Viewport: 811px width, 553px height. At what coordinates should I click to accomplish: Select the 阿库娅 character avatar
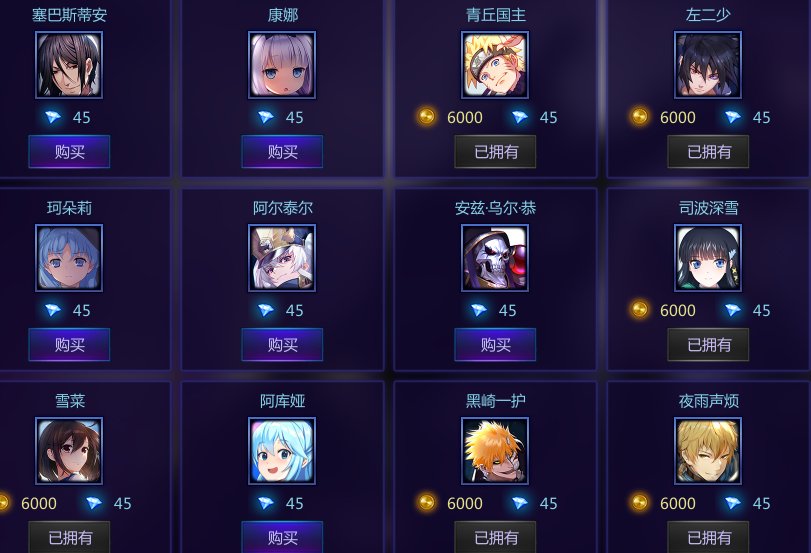tap(282, 451)
